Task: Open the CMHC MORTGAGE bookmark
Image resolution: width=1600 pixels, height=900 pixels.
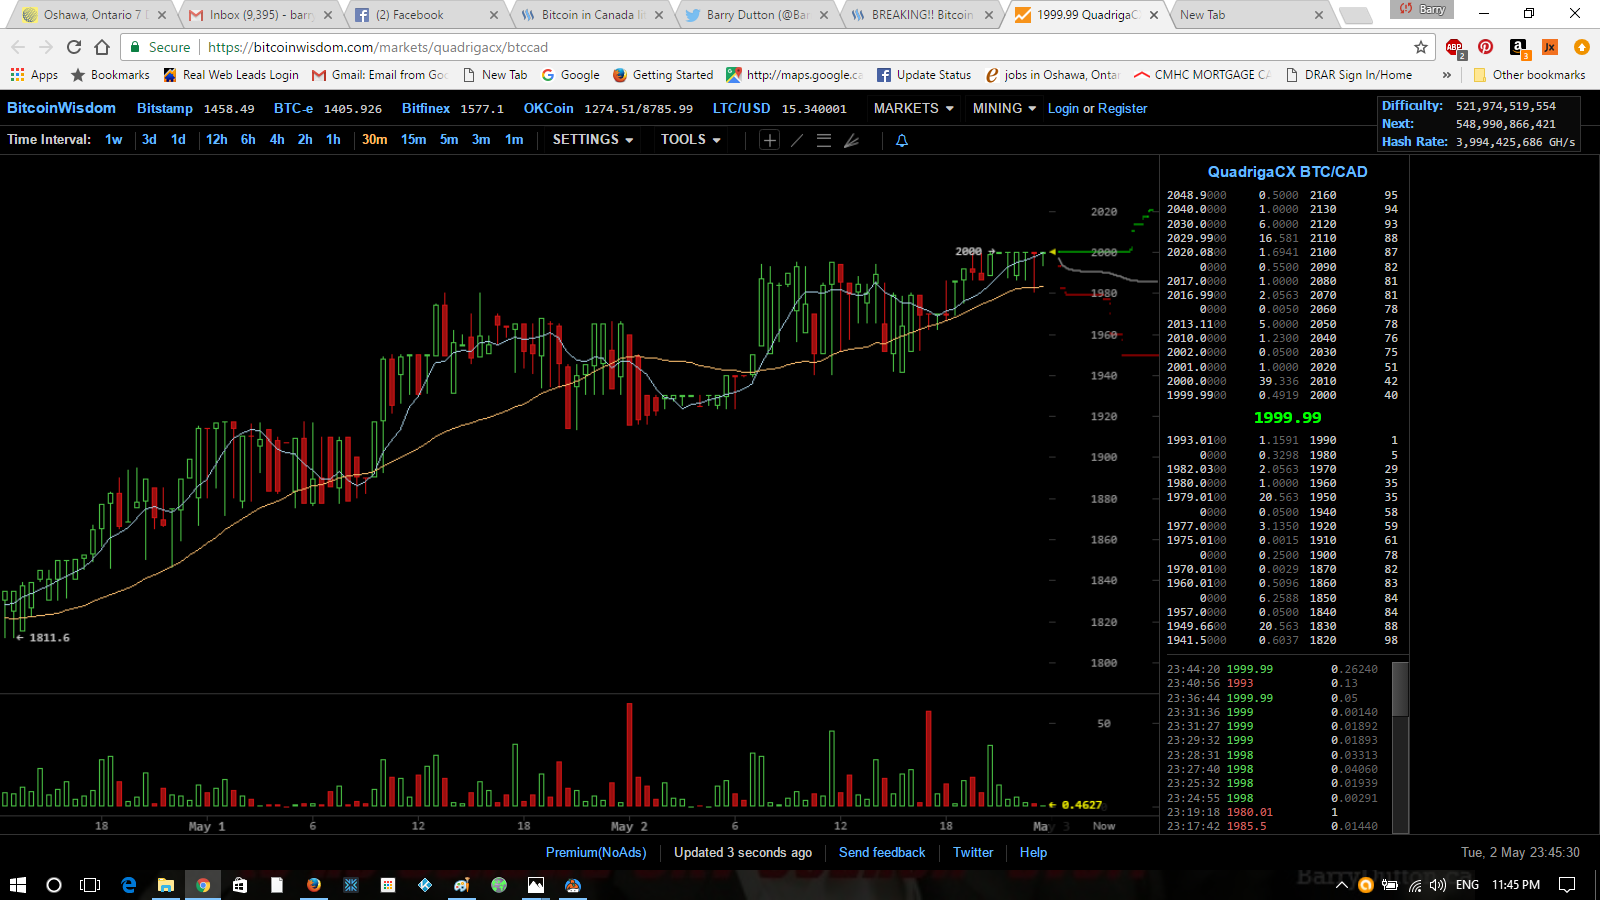Action: click(x=1203, y=75)
